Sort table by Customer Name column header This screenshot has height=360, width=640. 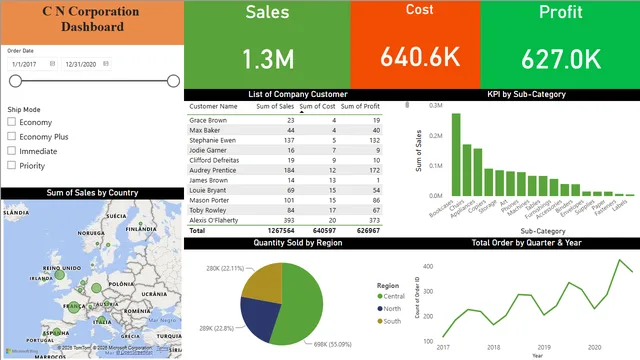coord(213,106)
